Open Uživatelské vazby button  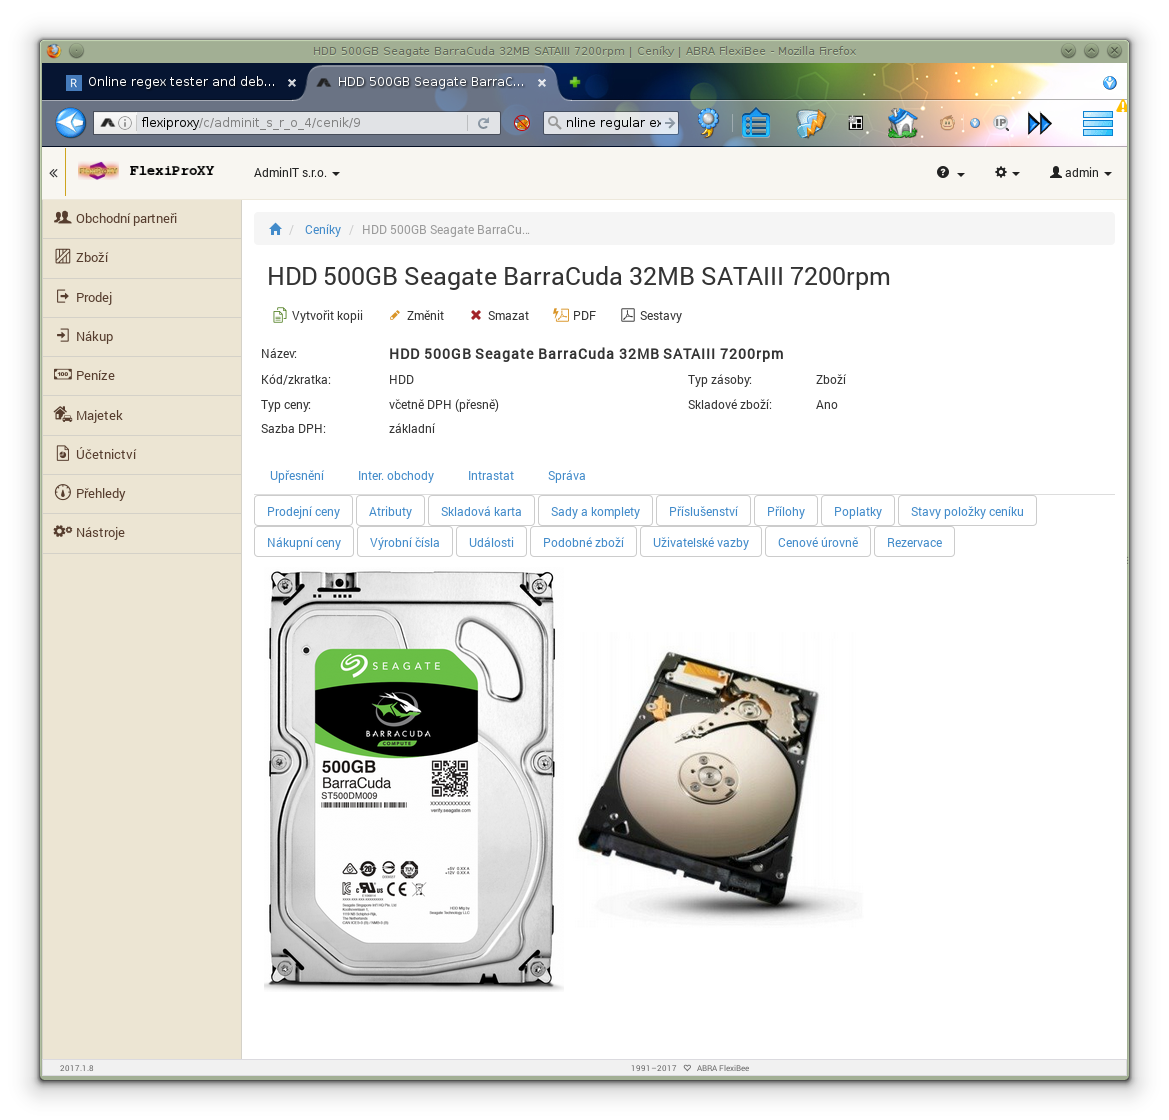click(x=701, y=542)
